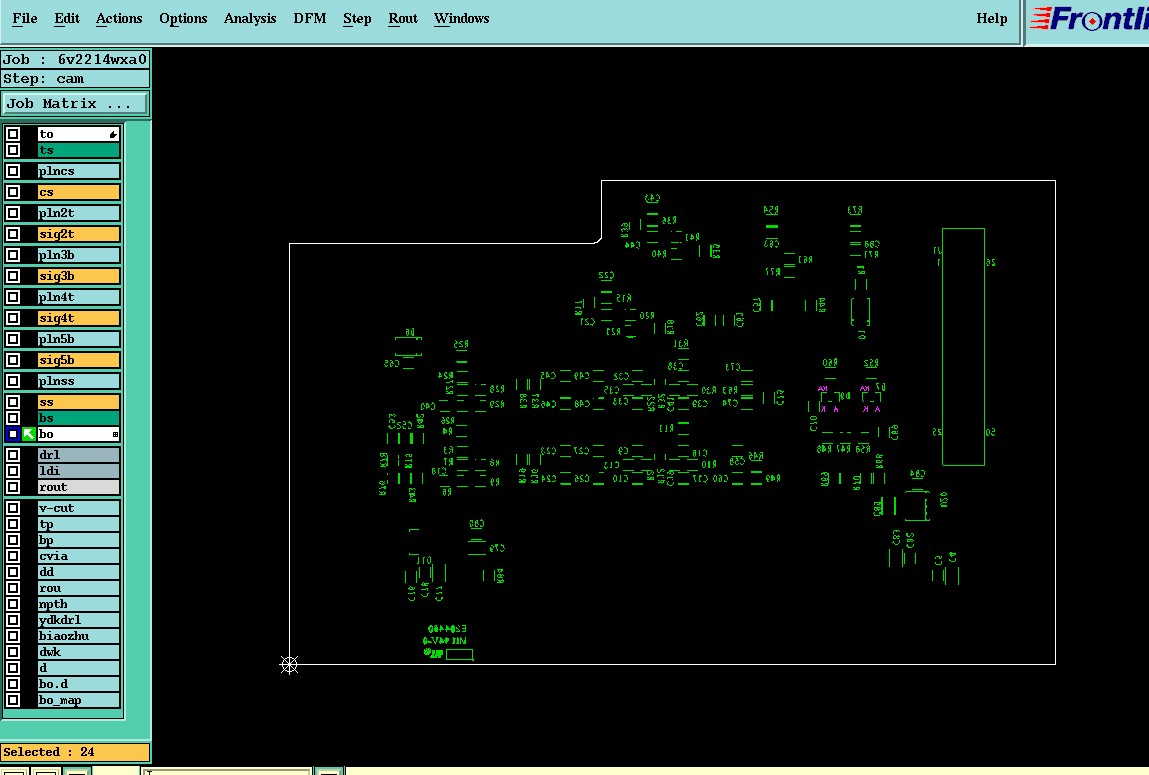
Task: Toggle the checkbox beside layer bo
Action: 12,434
